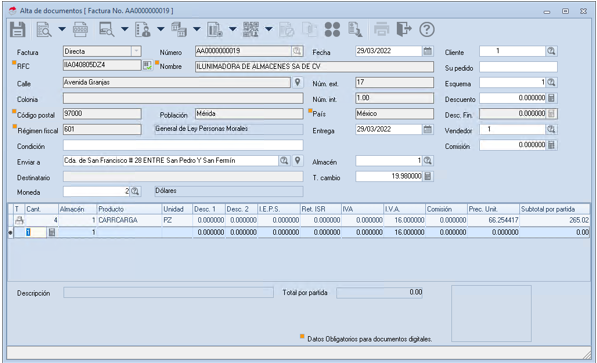Click the Régimen fiscal field 601
The image size is (597, 363).
(102, 130)
